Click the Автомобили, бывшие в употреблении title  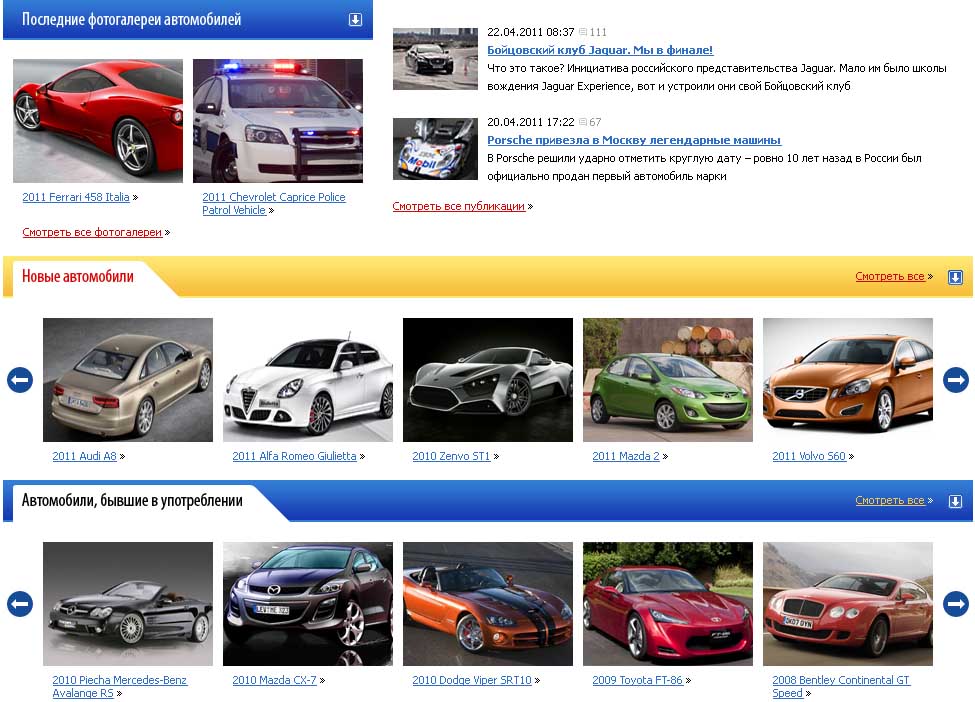point(132,501)
